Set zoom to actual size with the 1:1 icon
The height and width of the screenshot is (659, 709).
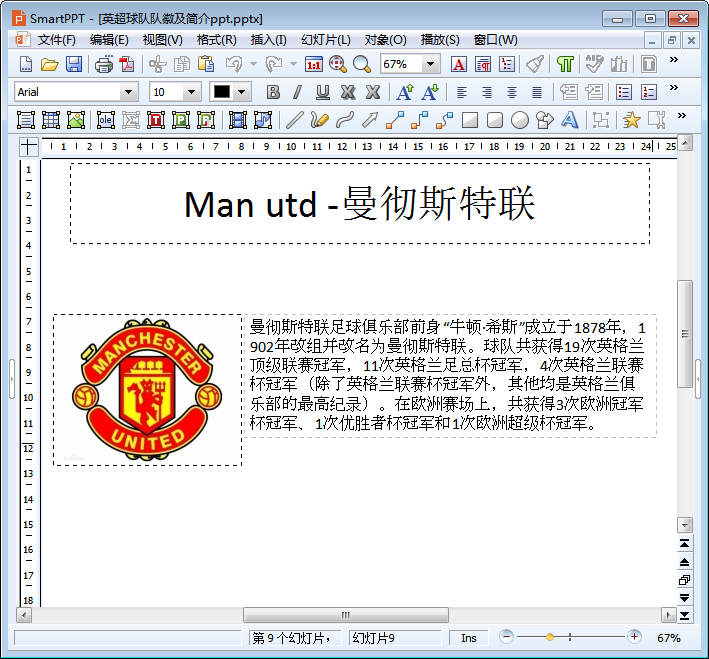pos(314,64)
